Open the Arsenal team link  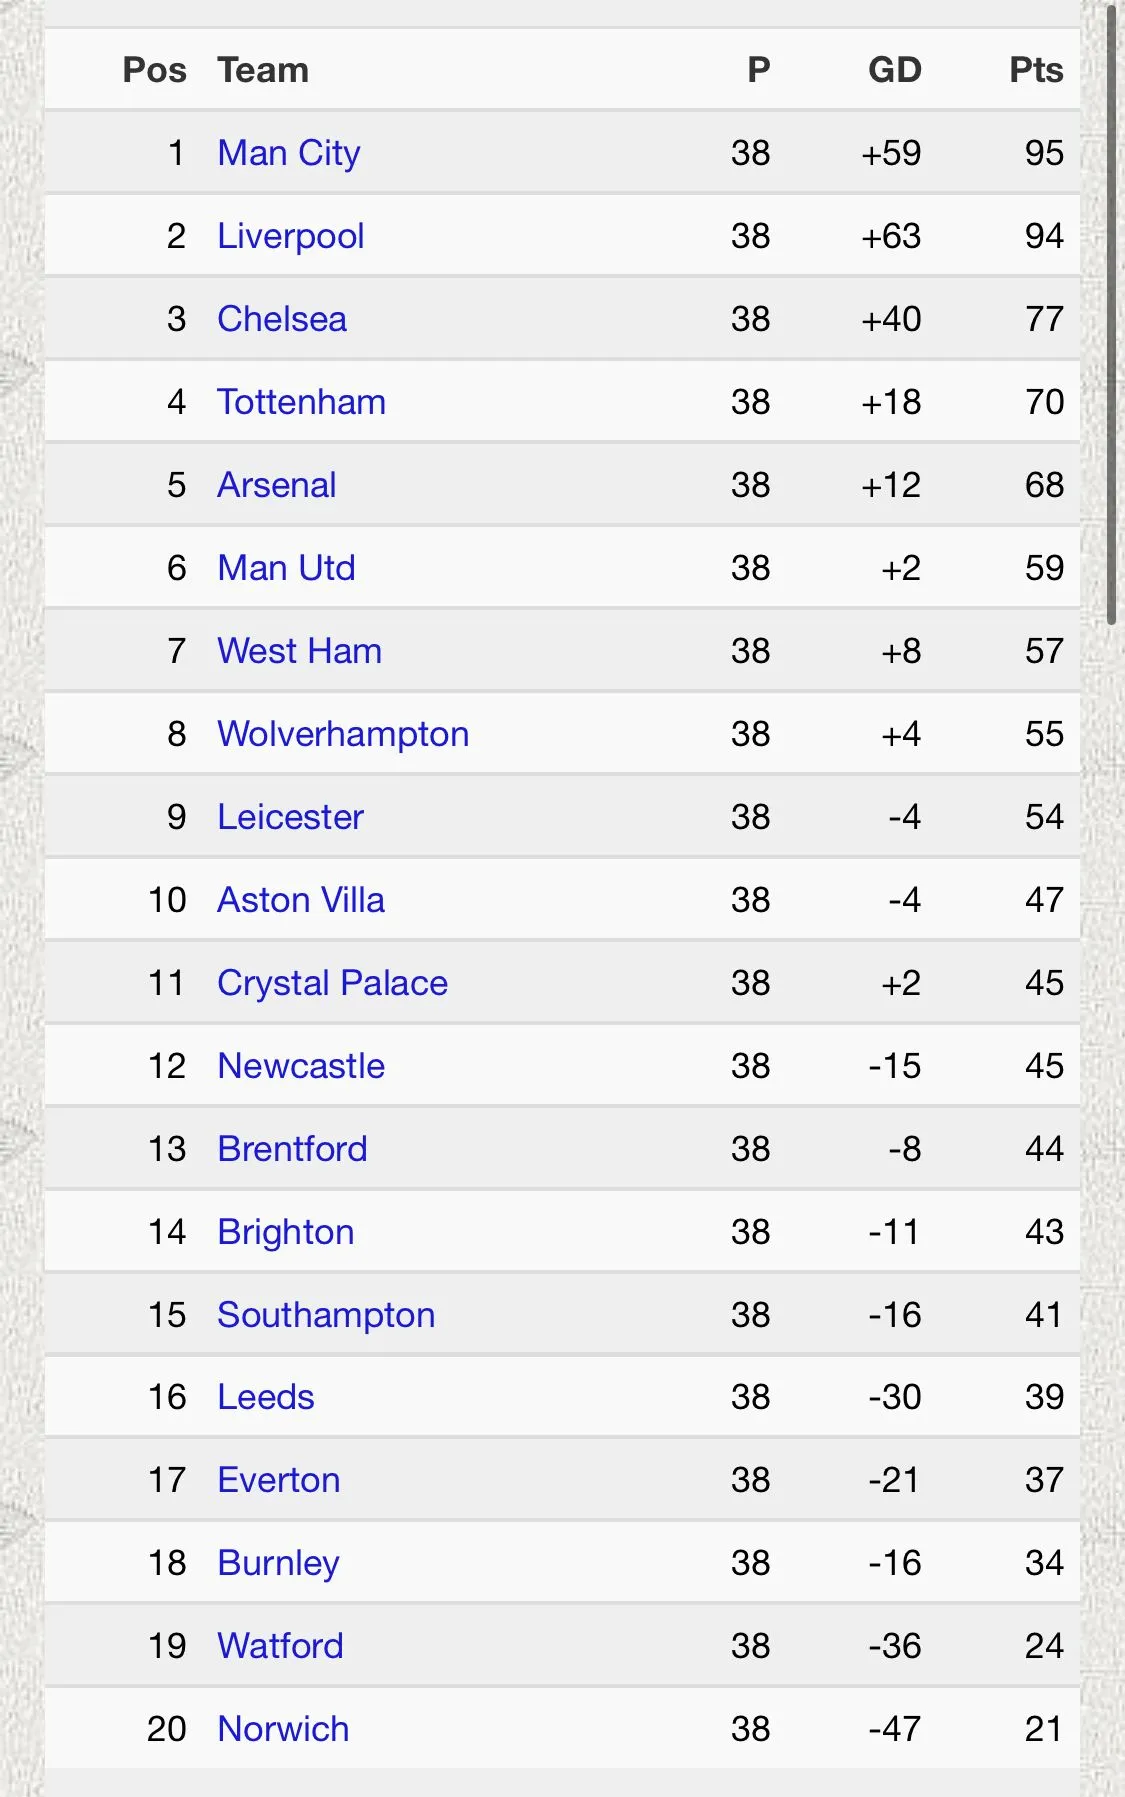276,485
